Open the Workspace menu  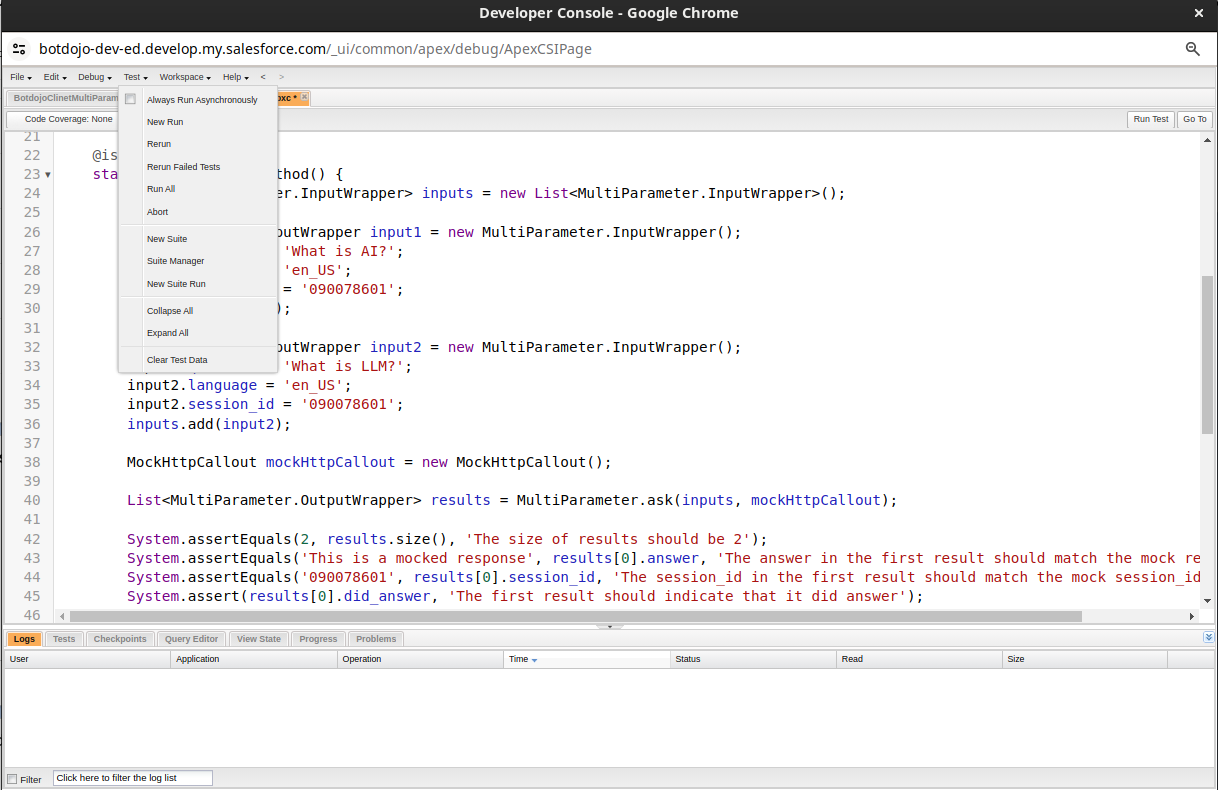coord(185,77)
